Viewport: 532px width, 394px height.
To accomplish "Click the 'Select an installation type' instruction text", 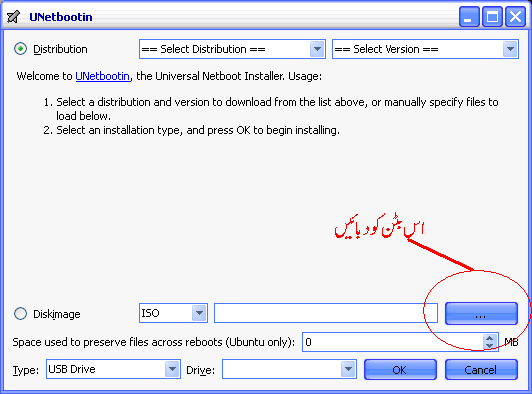I will coord(198,130).
